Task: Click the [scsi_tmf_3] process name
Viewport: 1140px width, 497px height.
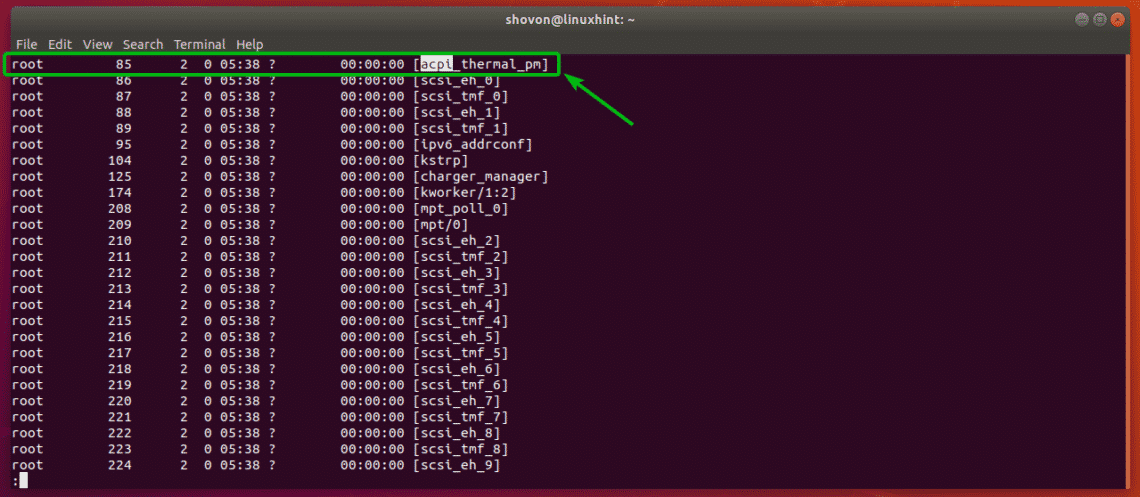Action: [460, 288]
